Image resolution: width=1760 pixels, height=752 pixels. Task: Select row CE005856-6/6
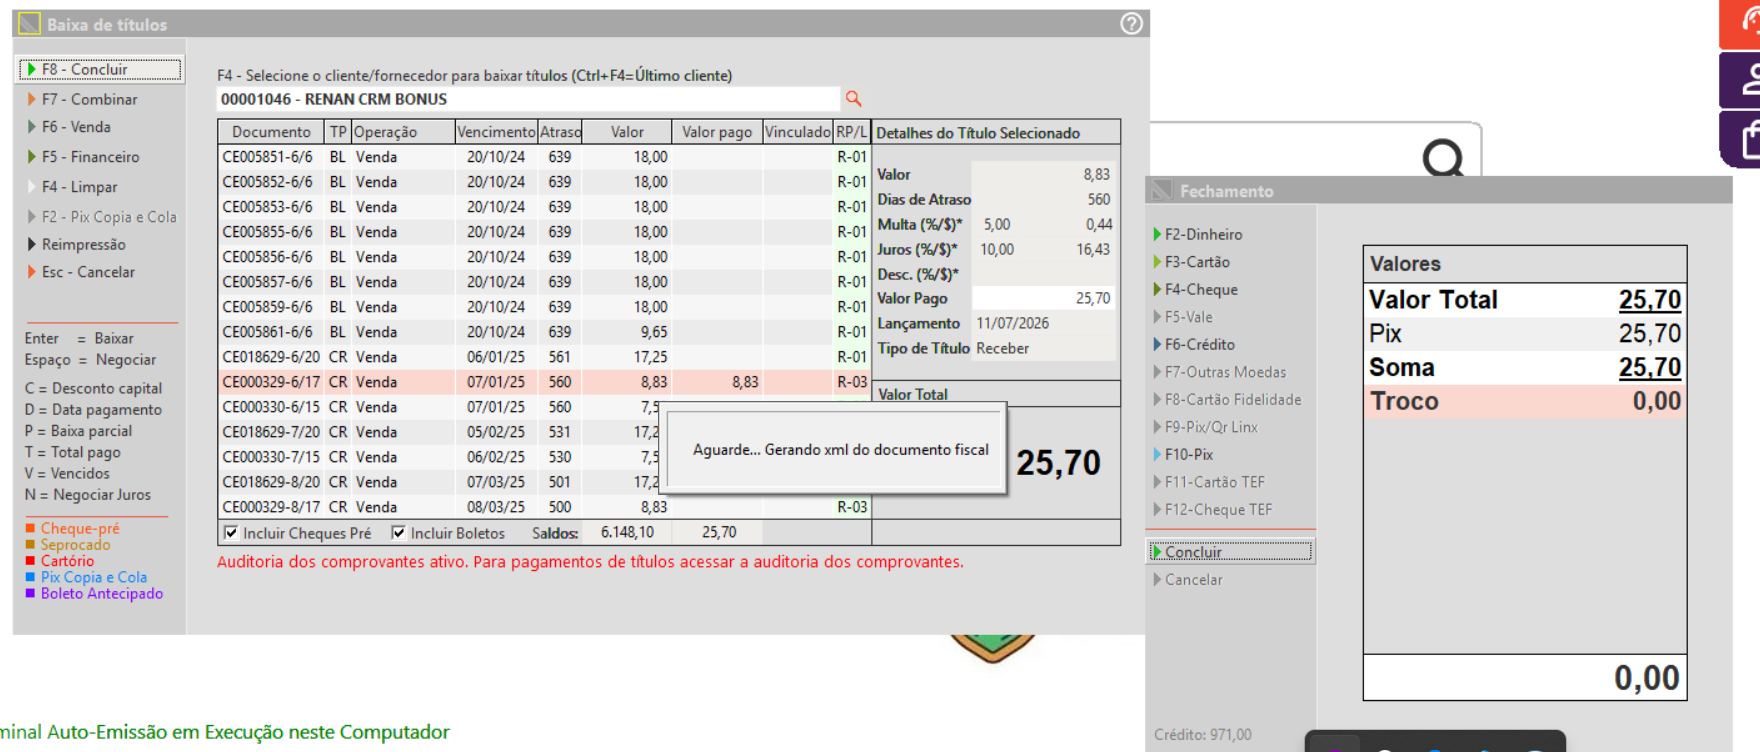[544, 257]
